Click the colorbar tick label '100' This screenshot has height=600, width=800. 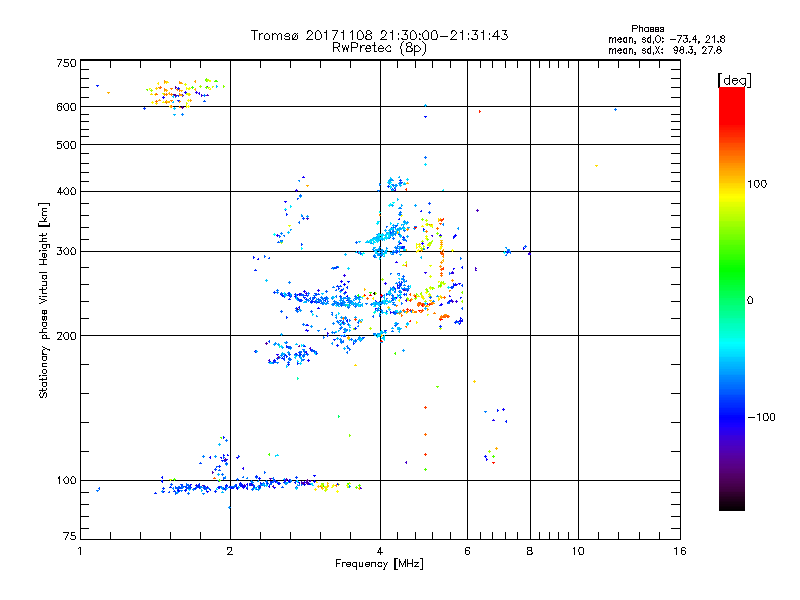(x=757, y=184)
